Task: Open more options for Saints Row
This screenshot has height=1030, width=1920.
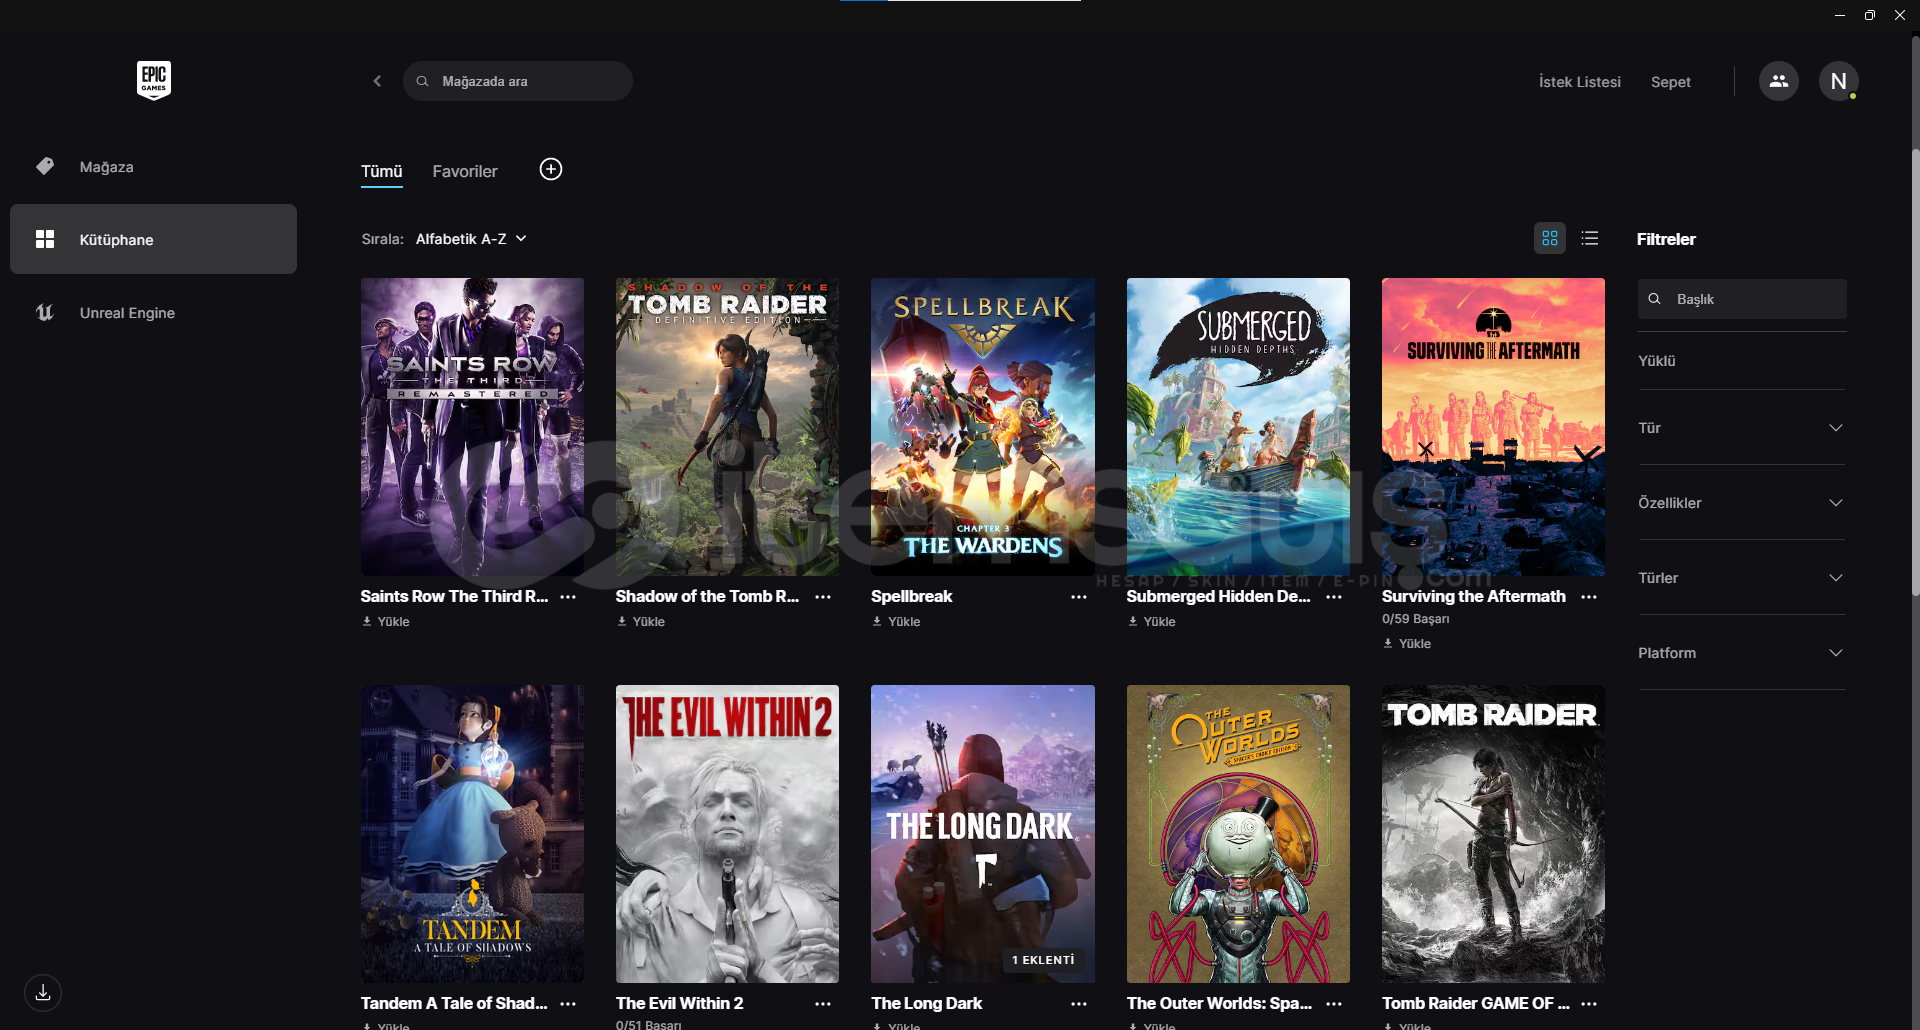Action: pos(568,597)
